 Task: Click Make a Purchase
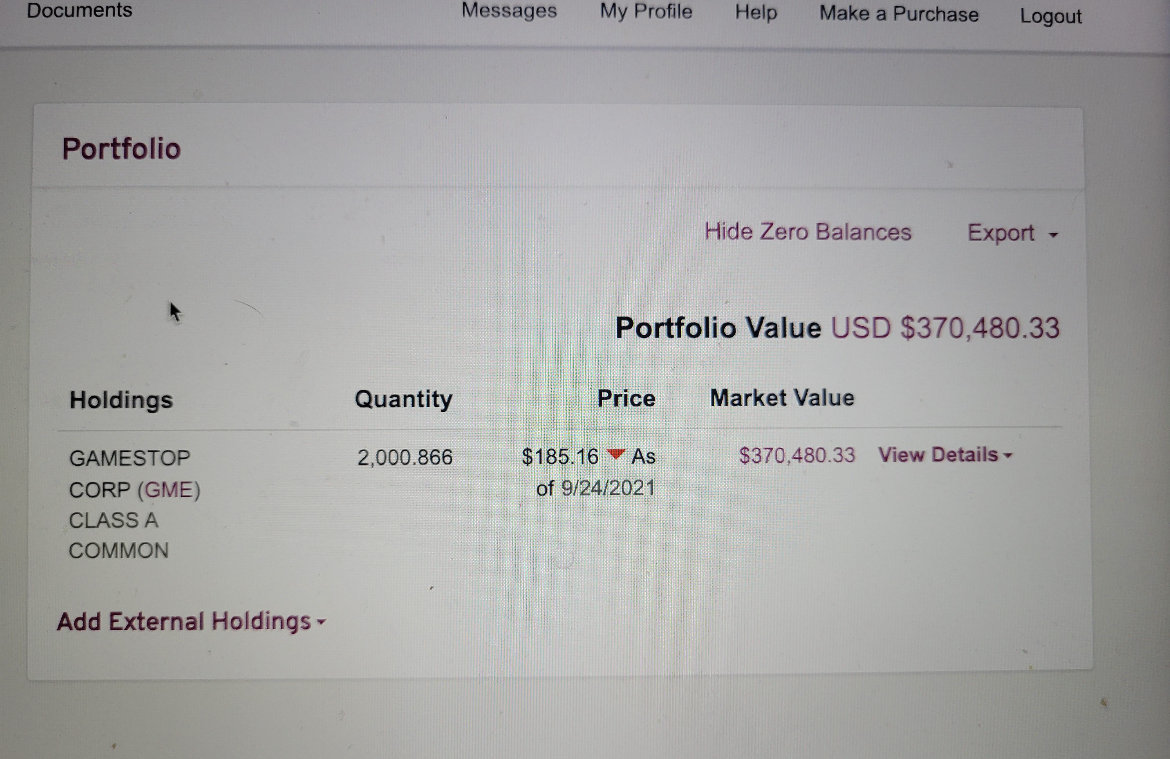[898, 14]
